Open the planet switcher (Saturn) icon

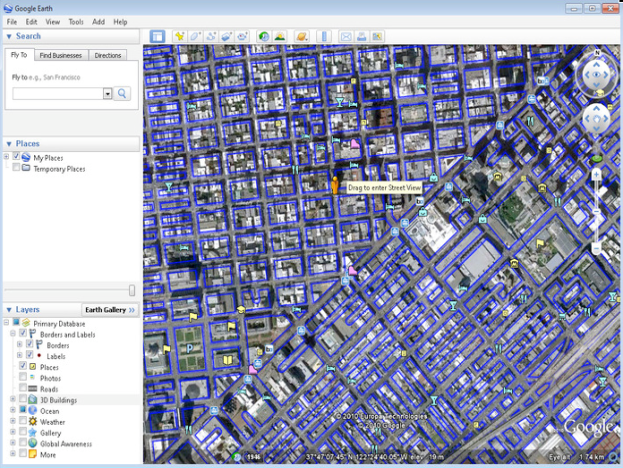coord(302,37)
